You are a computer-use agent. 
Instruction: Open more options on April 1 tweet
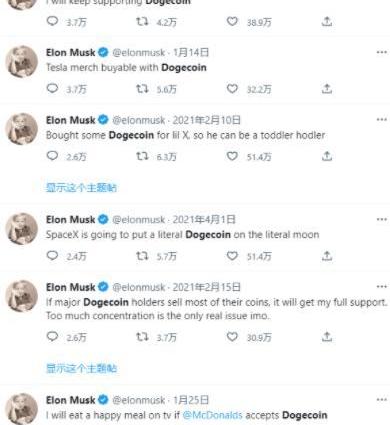click(x=381, y=219)
